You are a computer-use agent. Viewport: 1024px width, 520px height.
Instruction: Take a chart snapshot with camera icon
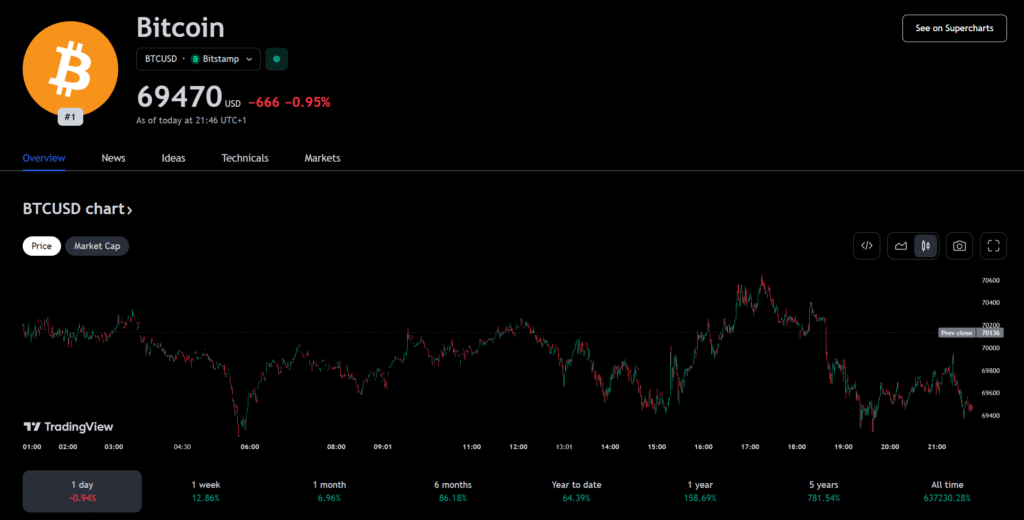[x=959, y=246]
